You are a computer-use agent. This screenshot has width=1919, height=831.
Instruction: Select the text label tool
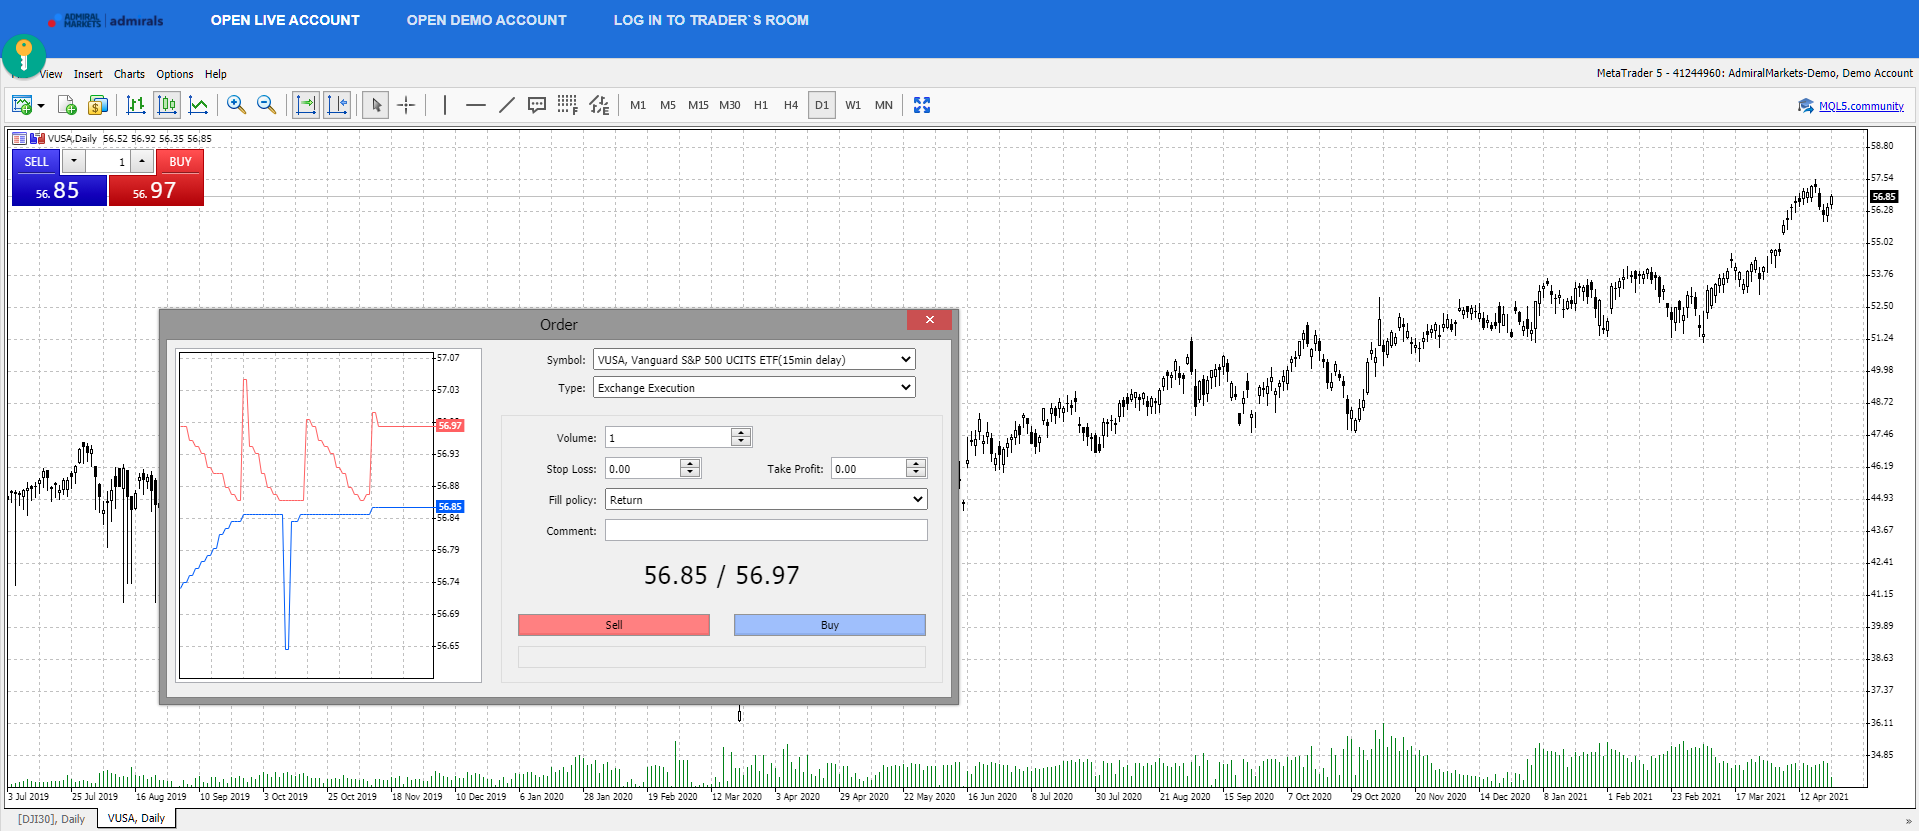click(537, 105)
